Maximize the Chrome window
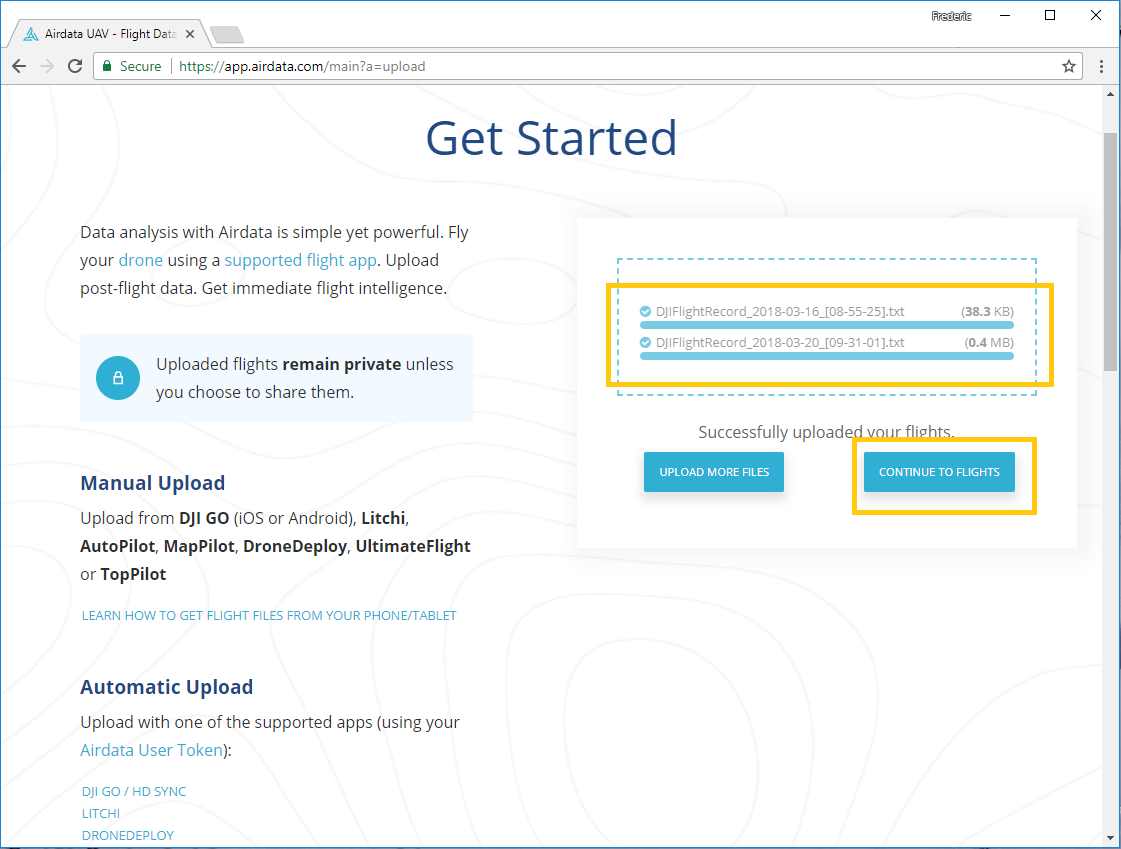 (1050, 16)
